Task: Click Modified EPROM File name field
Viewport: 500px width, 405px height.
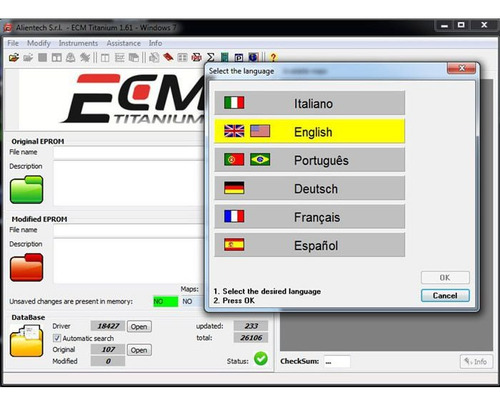Action: coord(129,231)
